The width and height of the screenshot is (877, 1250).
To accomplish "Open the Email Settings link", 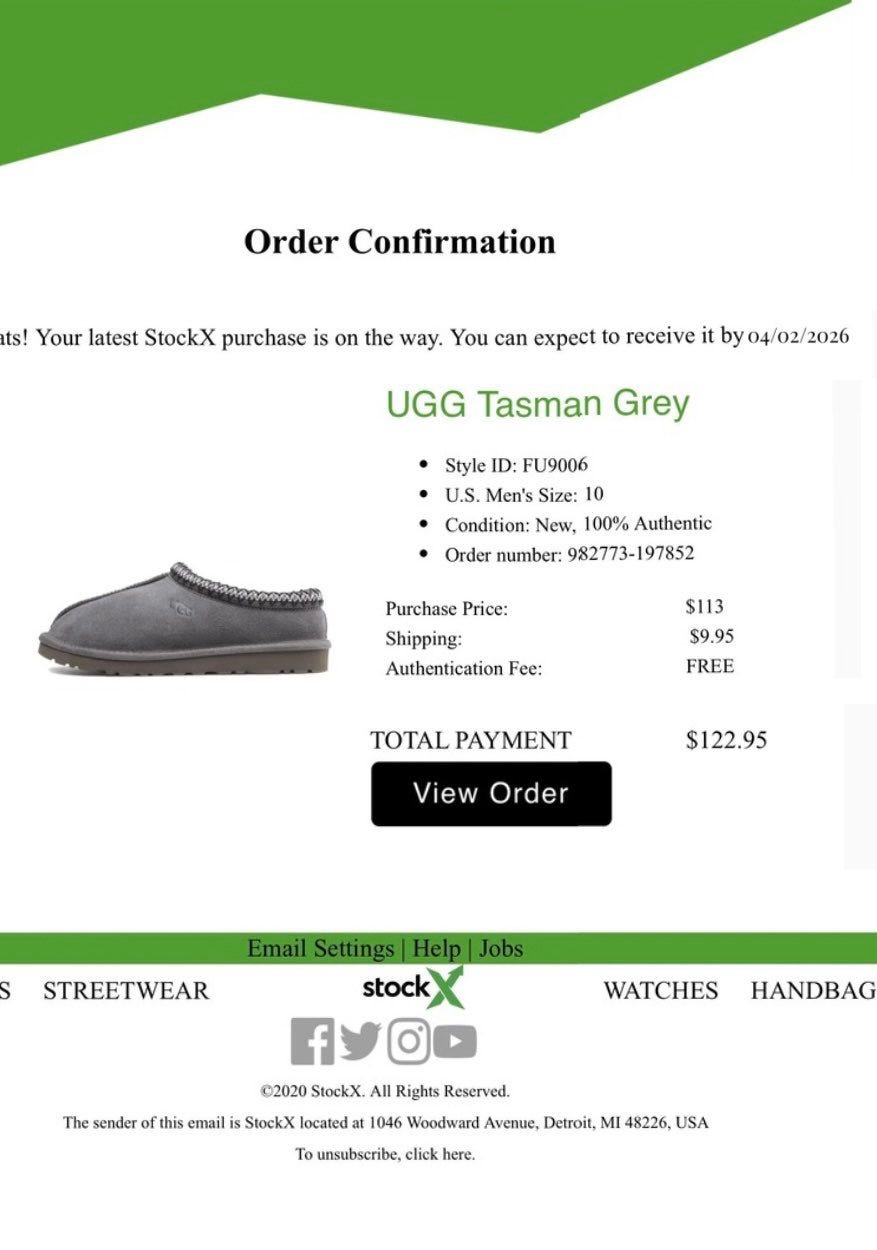I will [x=320, y=948].
